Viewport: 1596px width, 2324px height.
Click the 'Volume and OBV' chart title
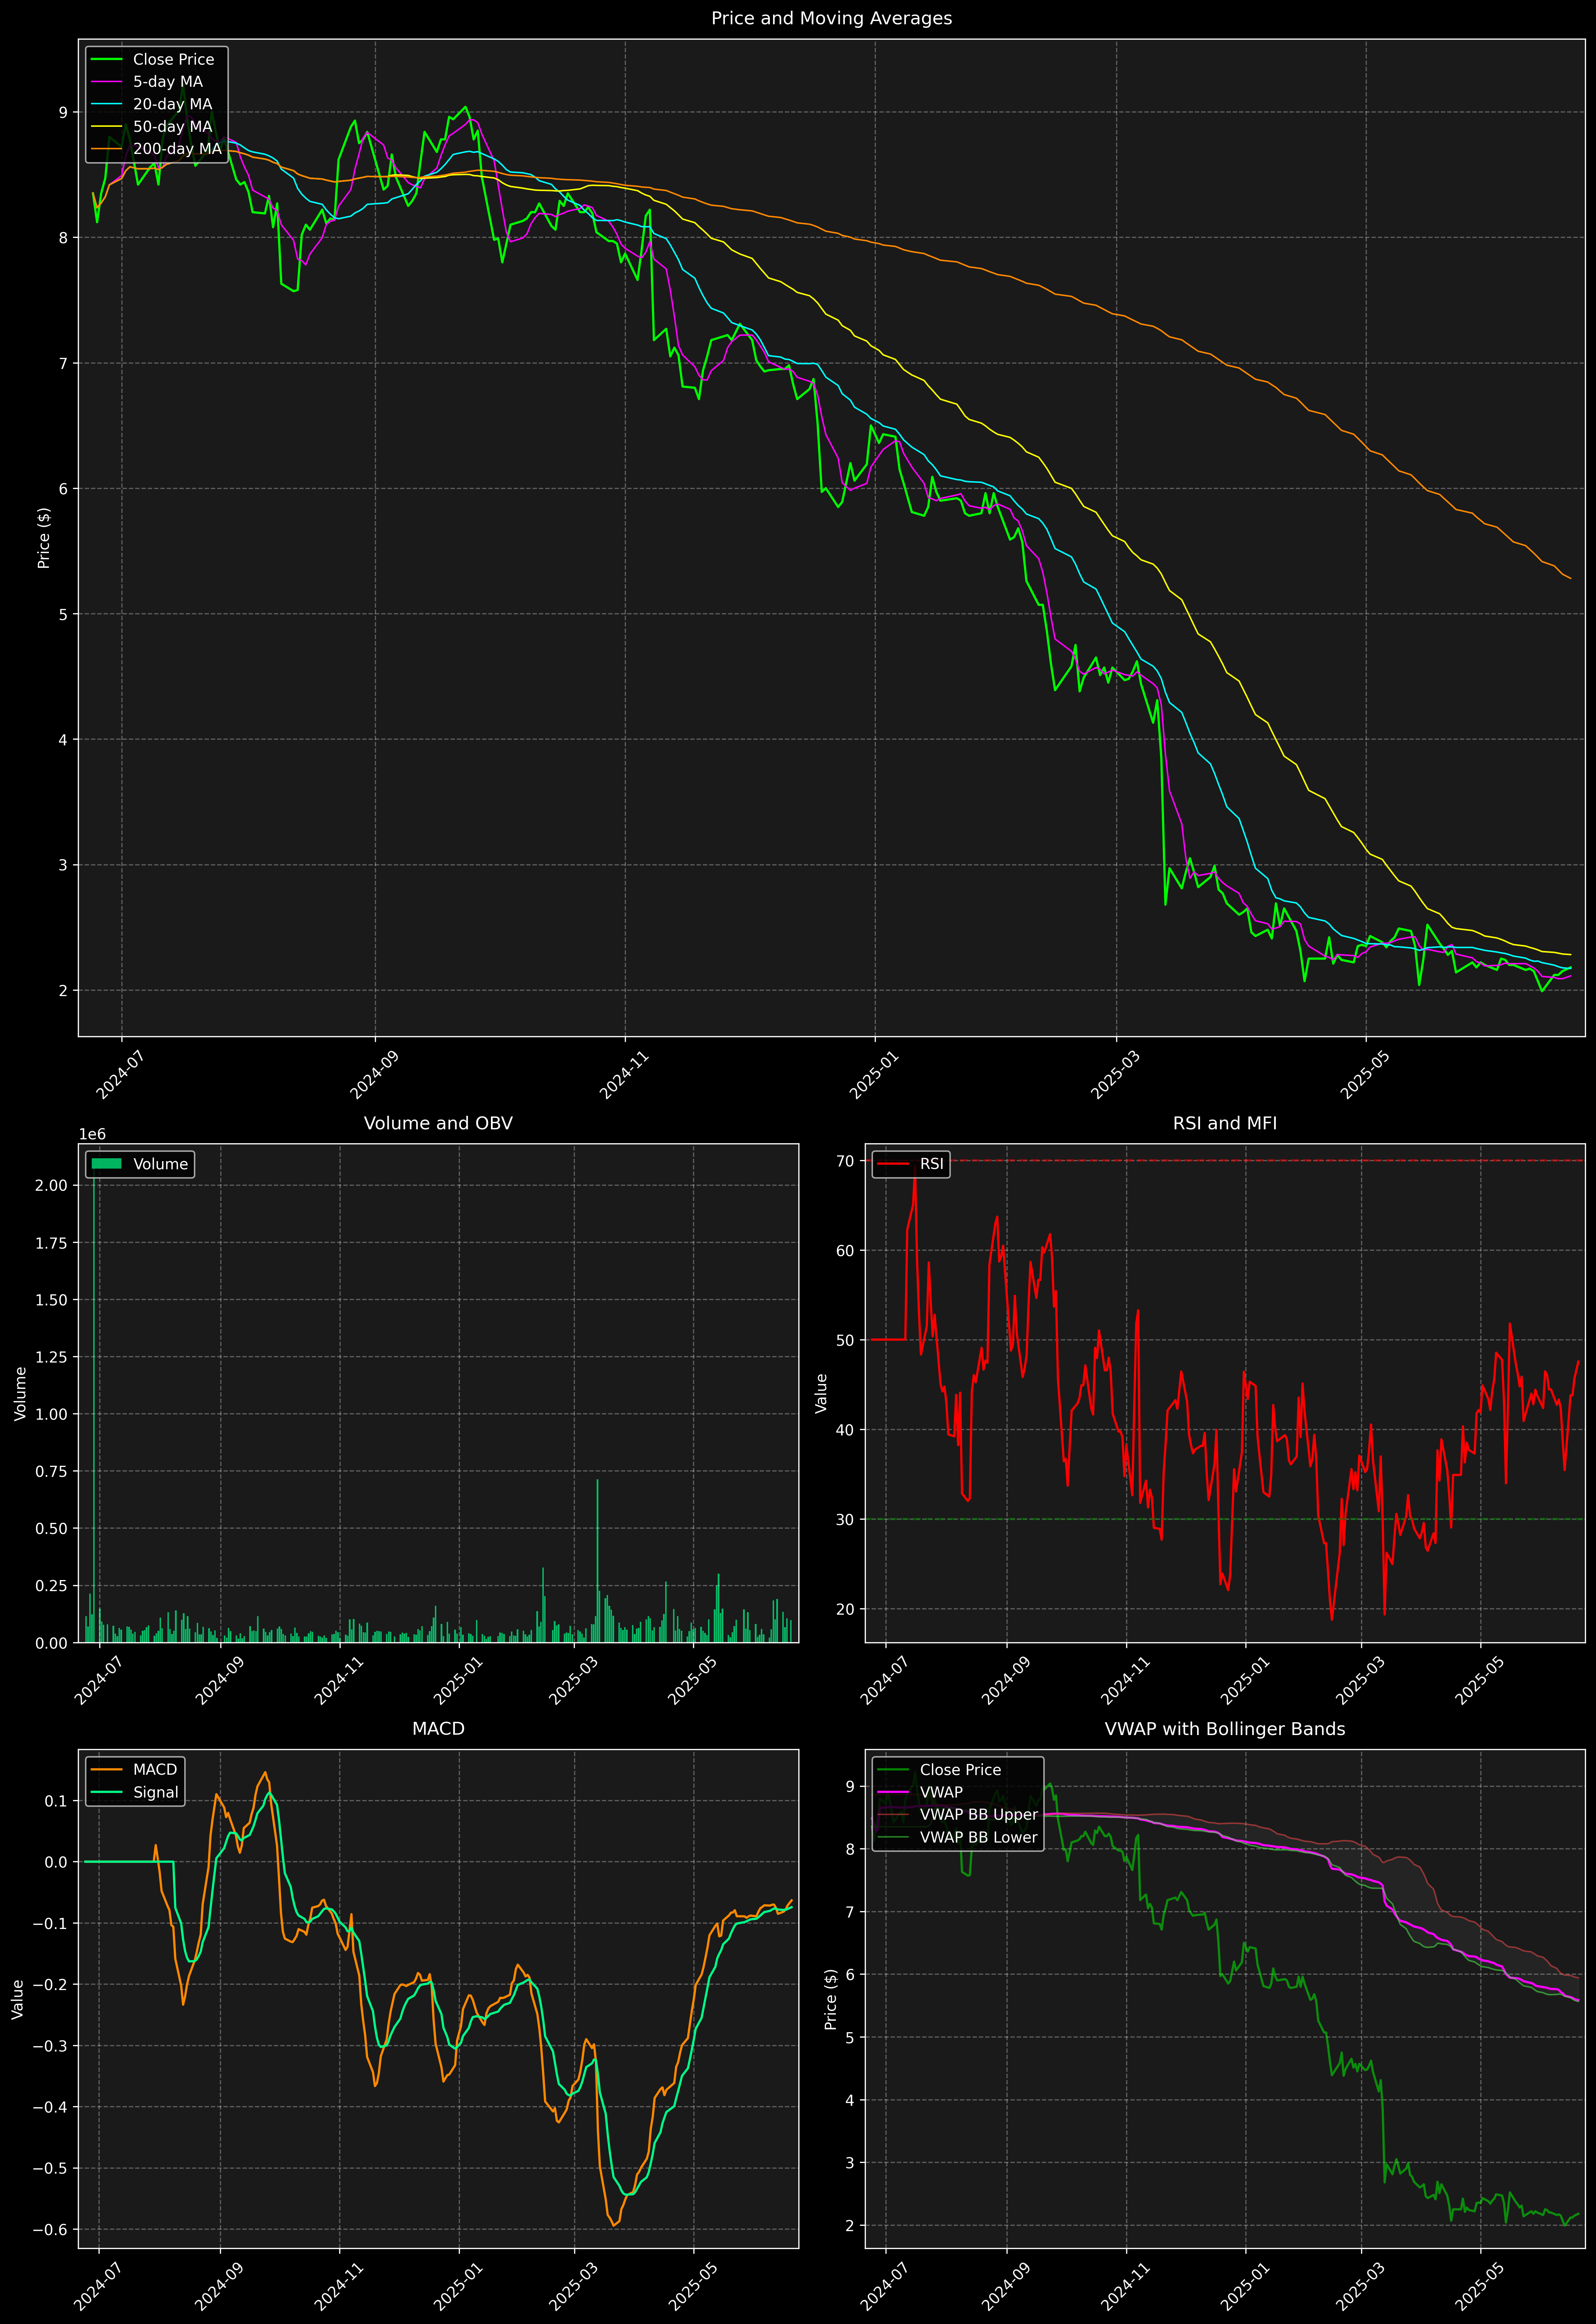pyautogui.click(x=438, y=1123)
